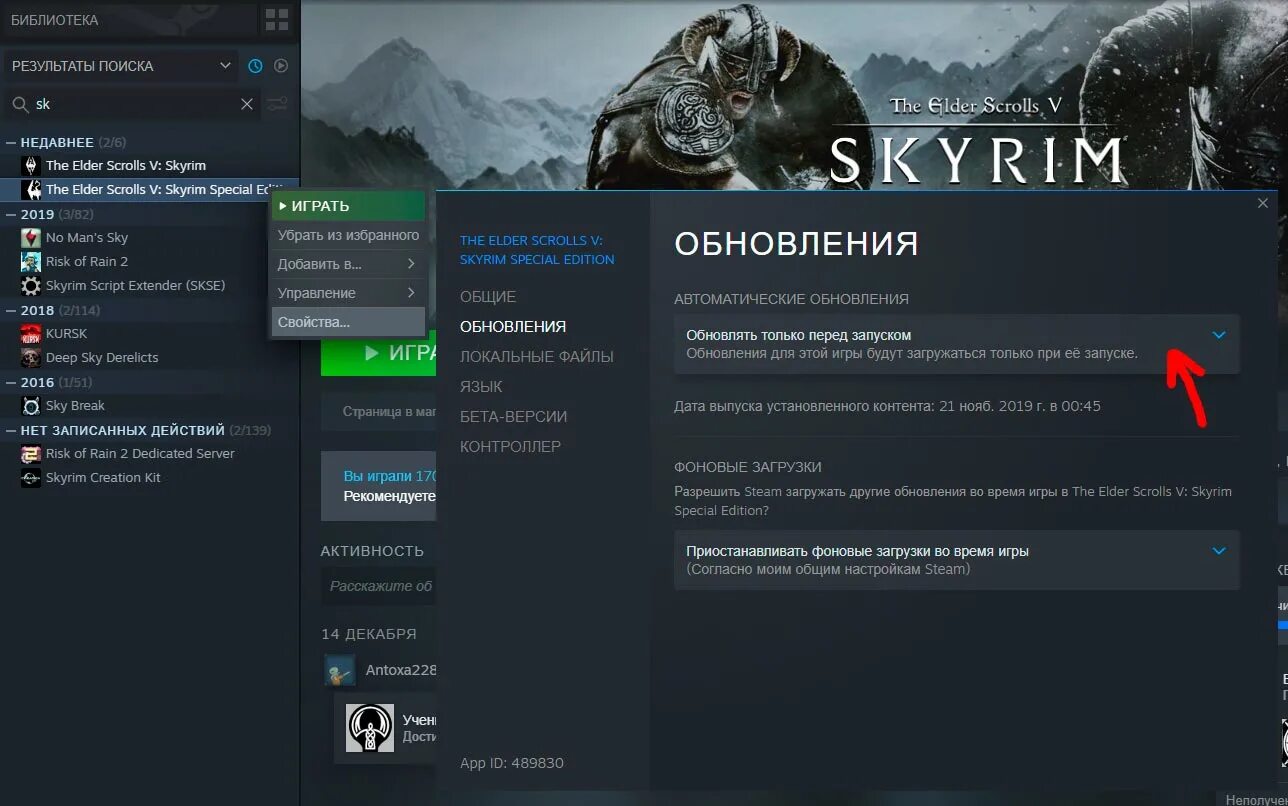Screen dimensions: 1288x806
Task: Select Sky Break in library
Action: coord(150,405)
